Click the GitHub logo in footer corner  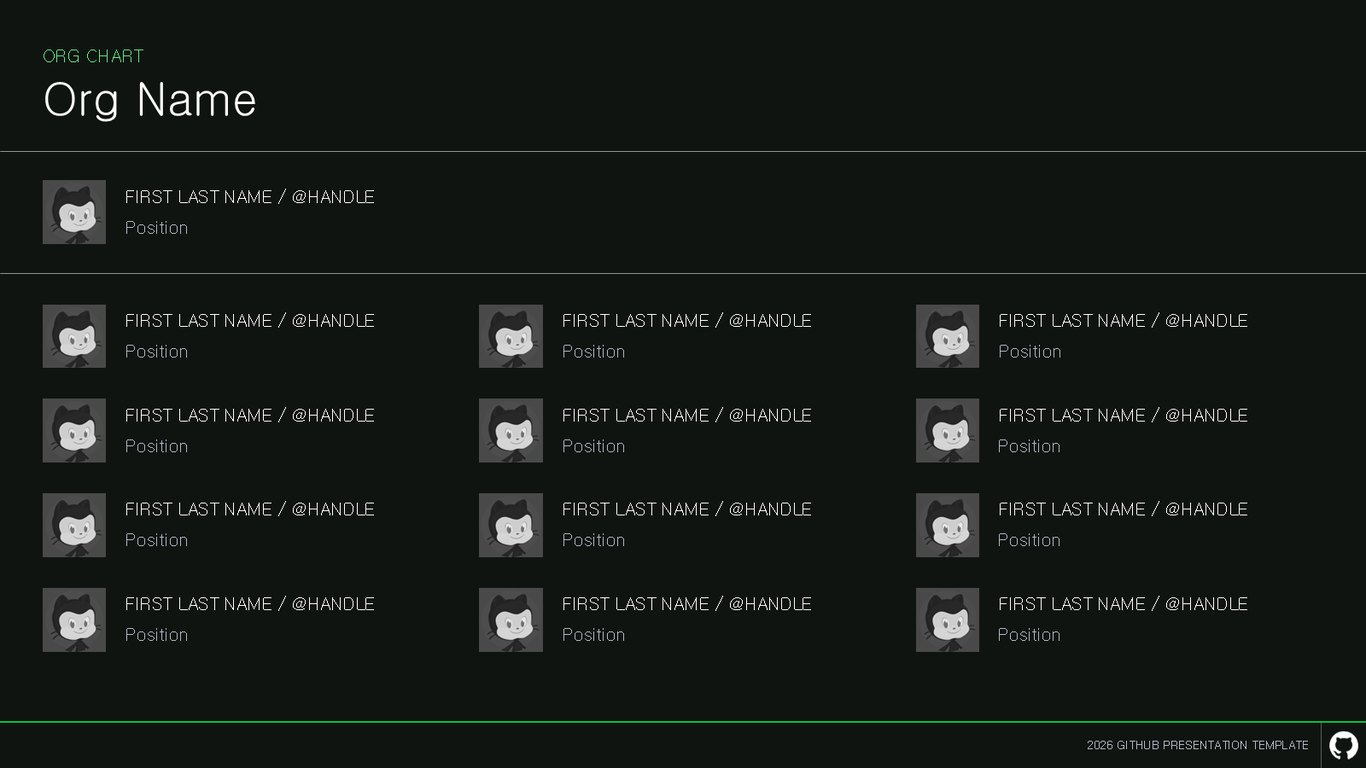[1343, 745]
